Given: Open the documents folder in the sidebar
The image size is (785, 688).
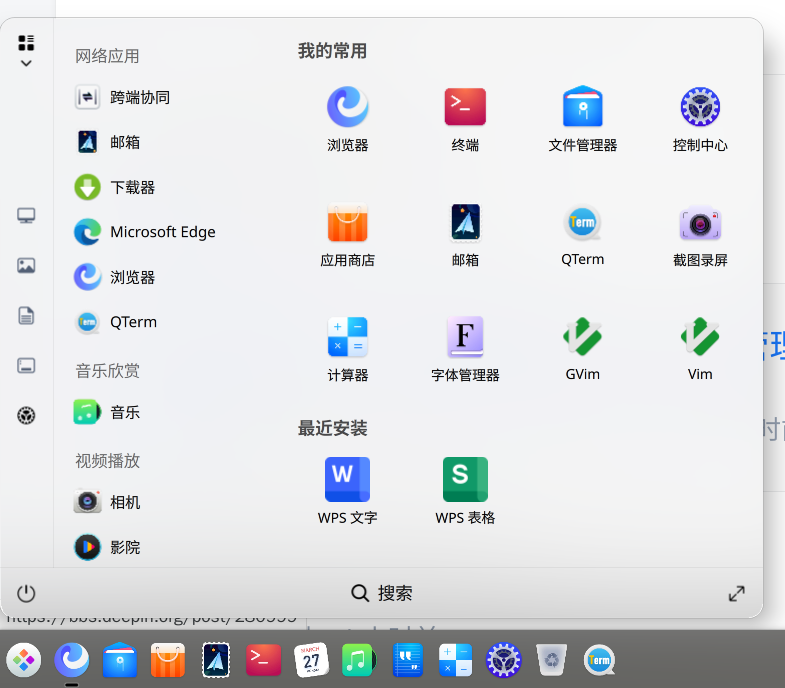Looking at the screenshot, I should pyautogui.click(x=26, y=315).
